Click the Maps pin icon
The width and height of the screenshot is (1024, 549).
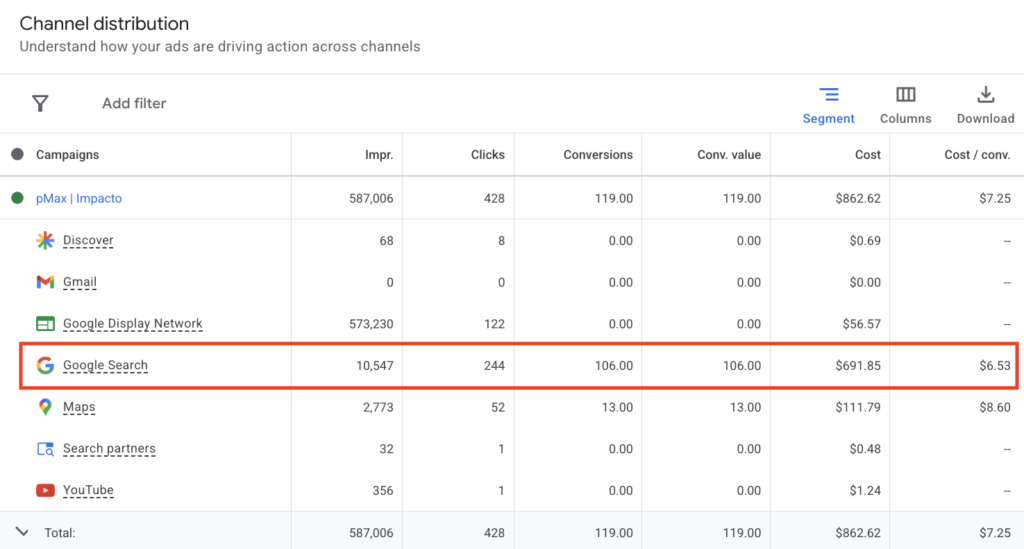pos(45,407)
